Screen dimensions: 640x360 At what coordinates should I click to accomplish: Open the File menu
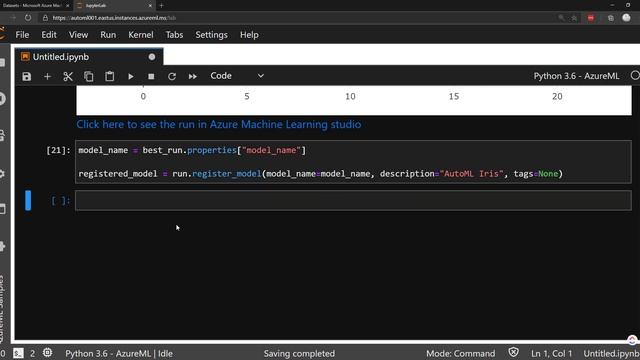22,35
